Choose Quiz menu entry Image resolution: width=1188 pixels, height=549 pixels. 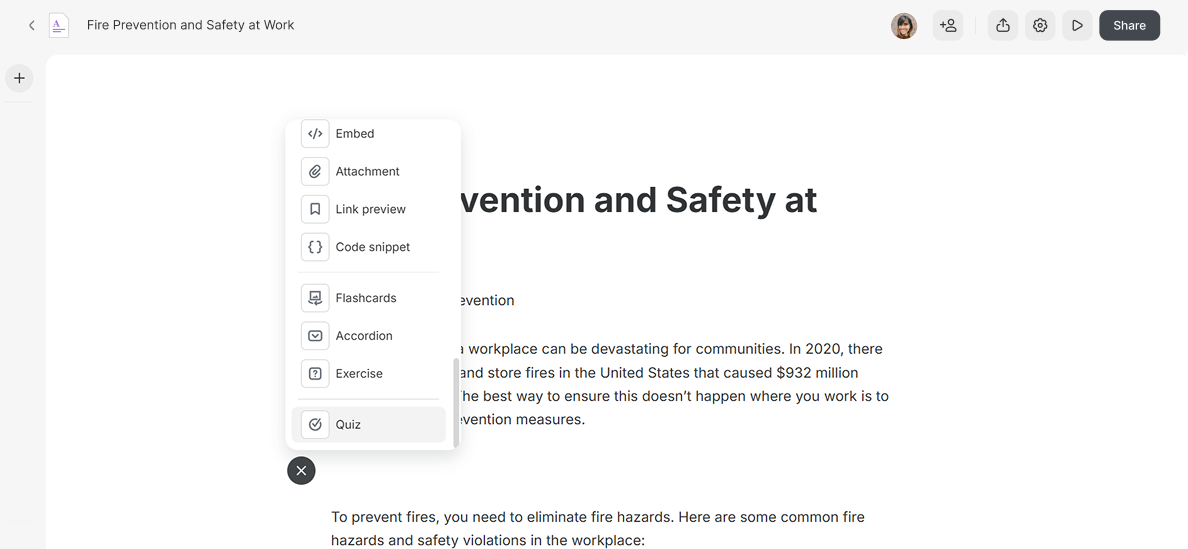pyautogui.click(x=369, y=424)
